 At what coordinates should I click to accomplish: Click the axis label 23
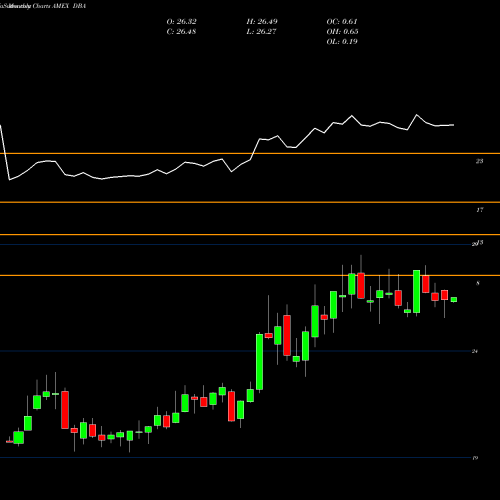479,161
